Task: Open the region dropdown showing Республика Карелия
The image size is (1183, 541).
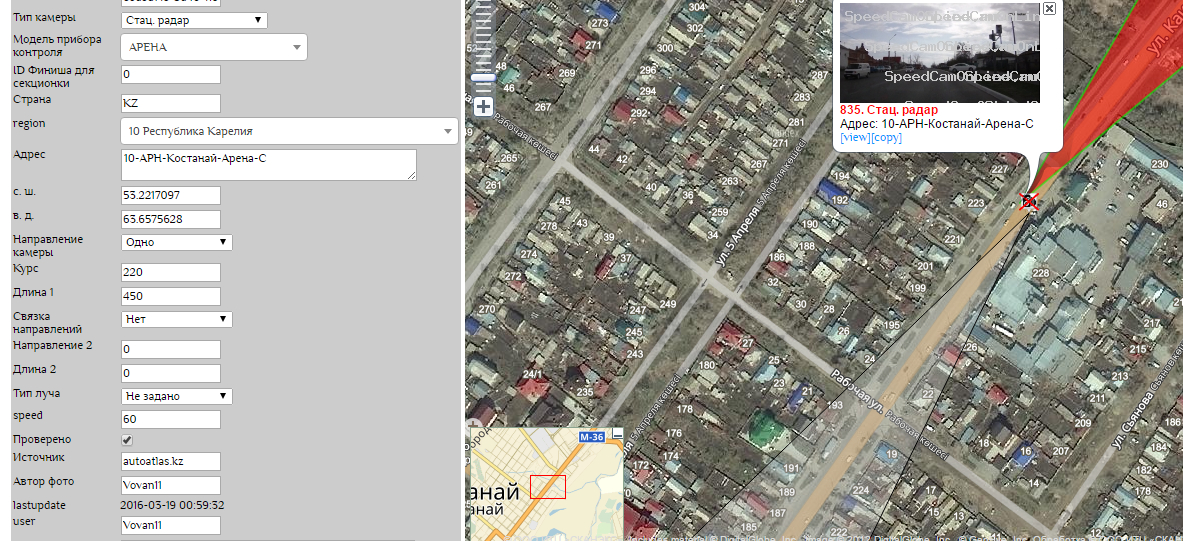Action: [x=289, y=131]
